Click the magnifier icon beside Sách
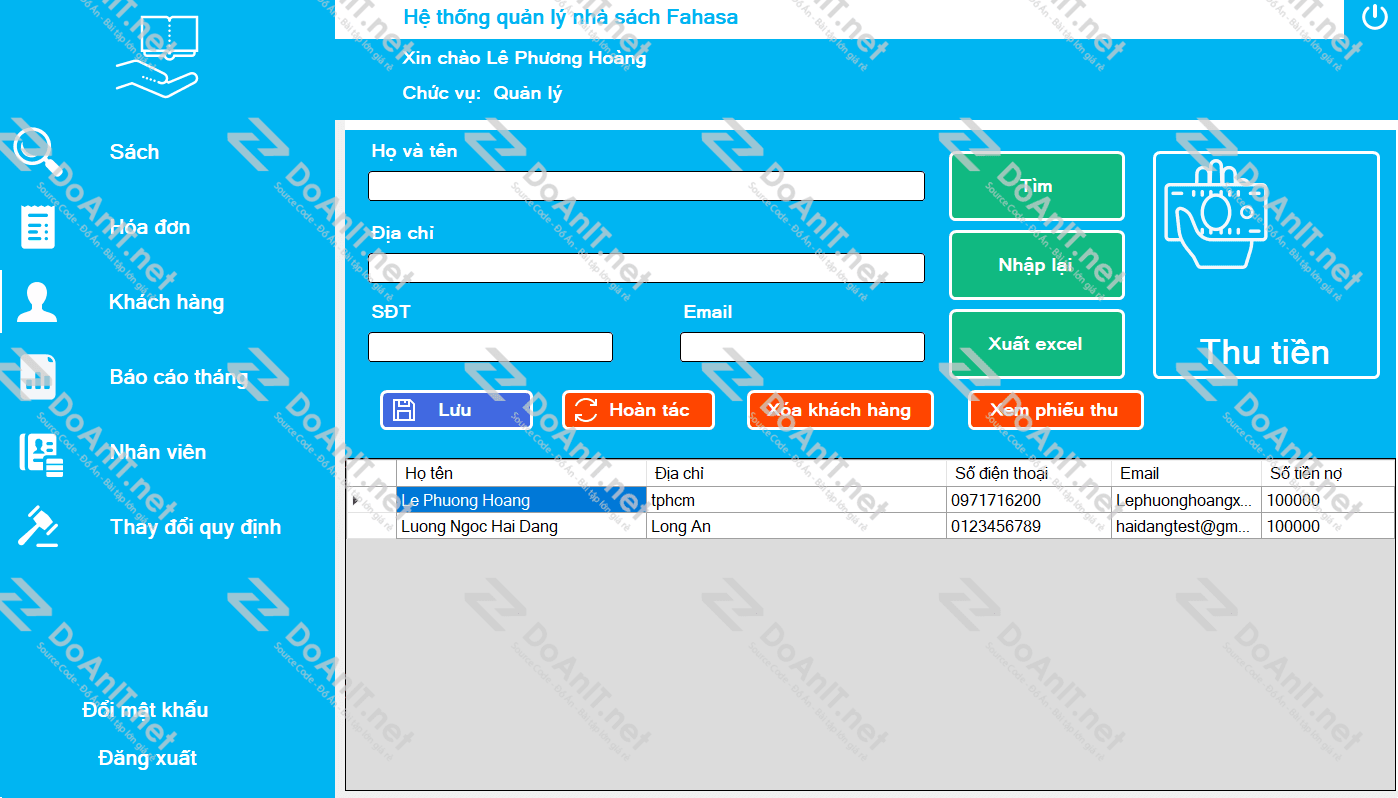 (38, 151)
